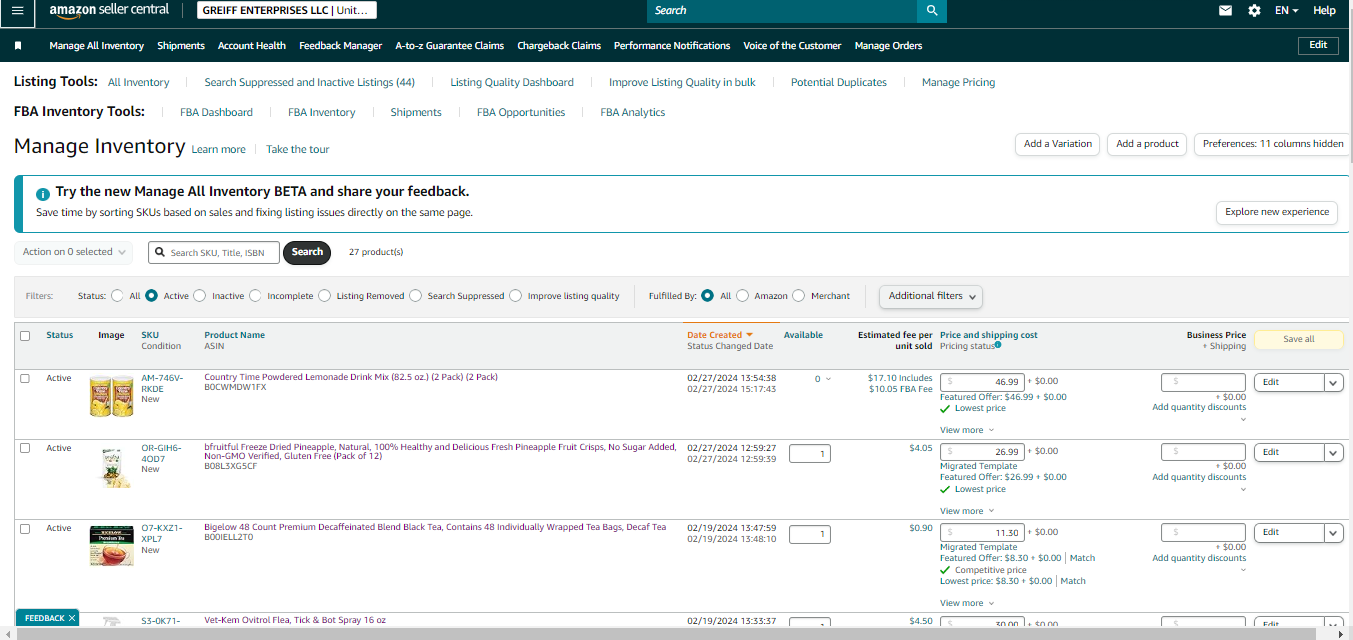Check the box for Freeze Dried Pineapple row
Screen dimensions: 1353x640
pos(25,448)
